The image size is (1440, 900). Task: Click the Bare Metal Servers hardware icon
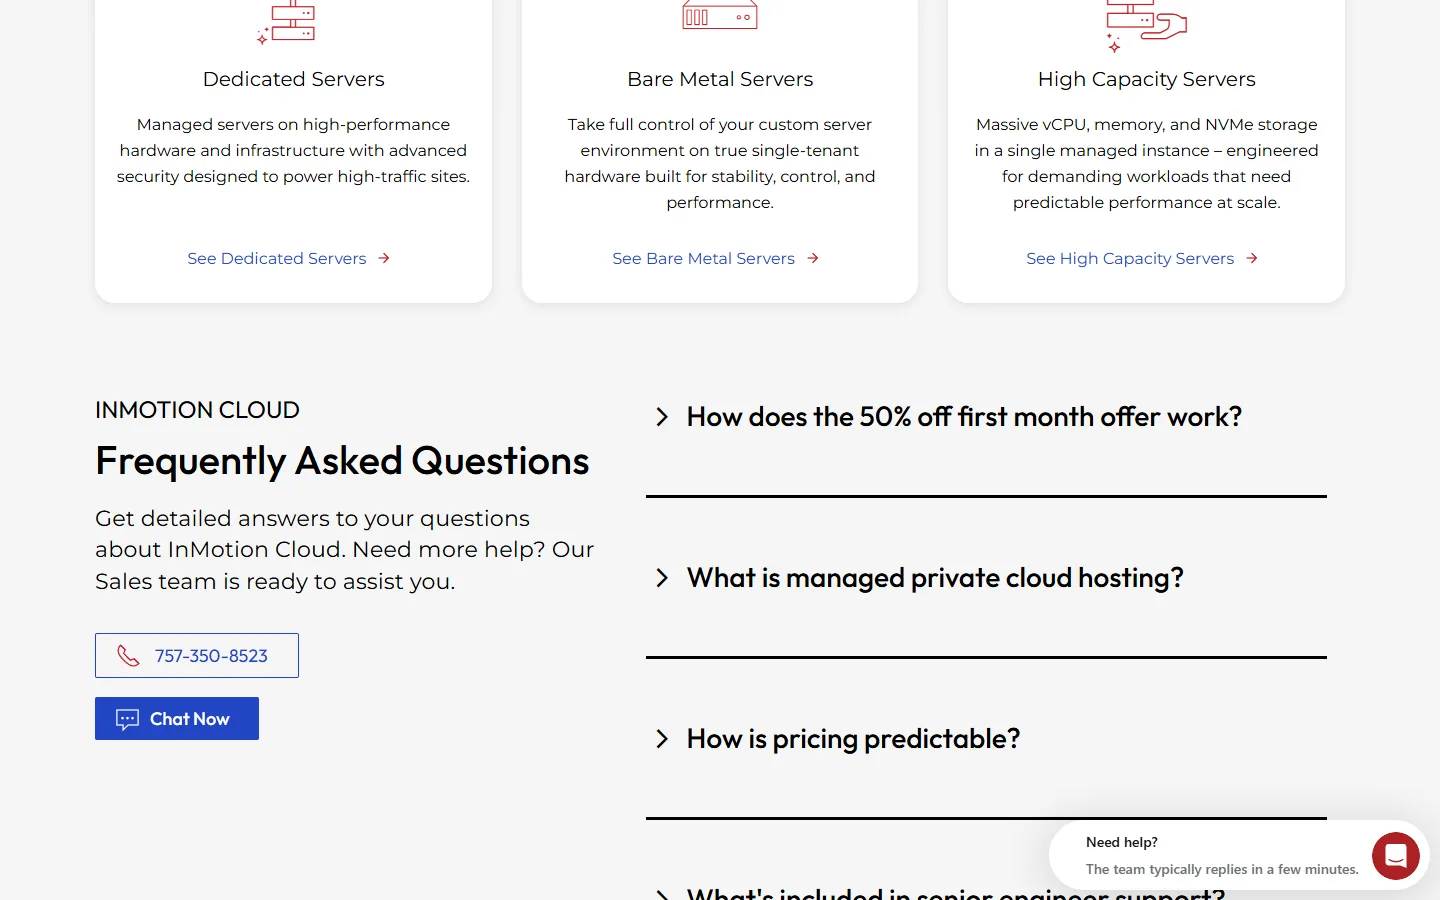(x=719, y=15)
